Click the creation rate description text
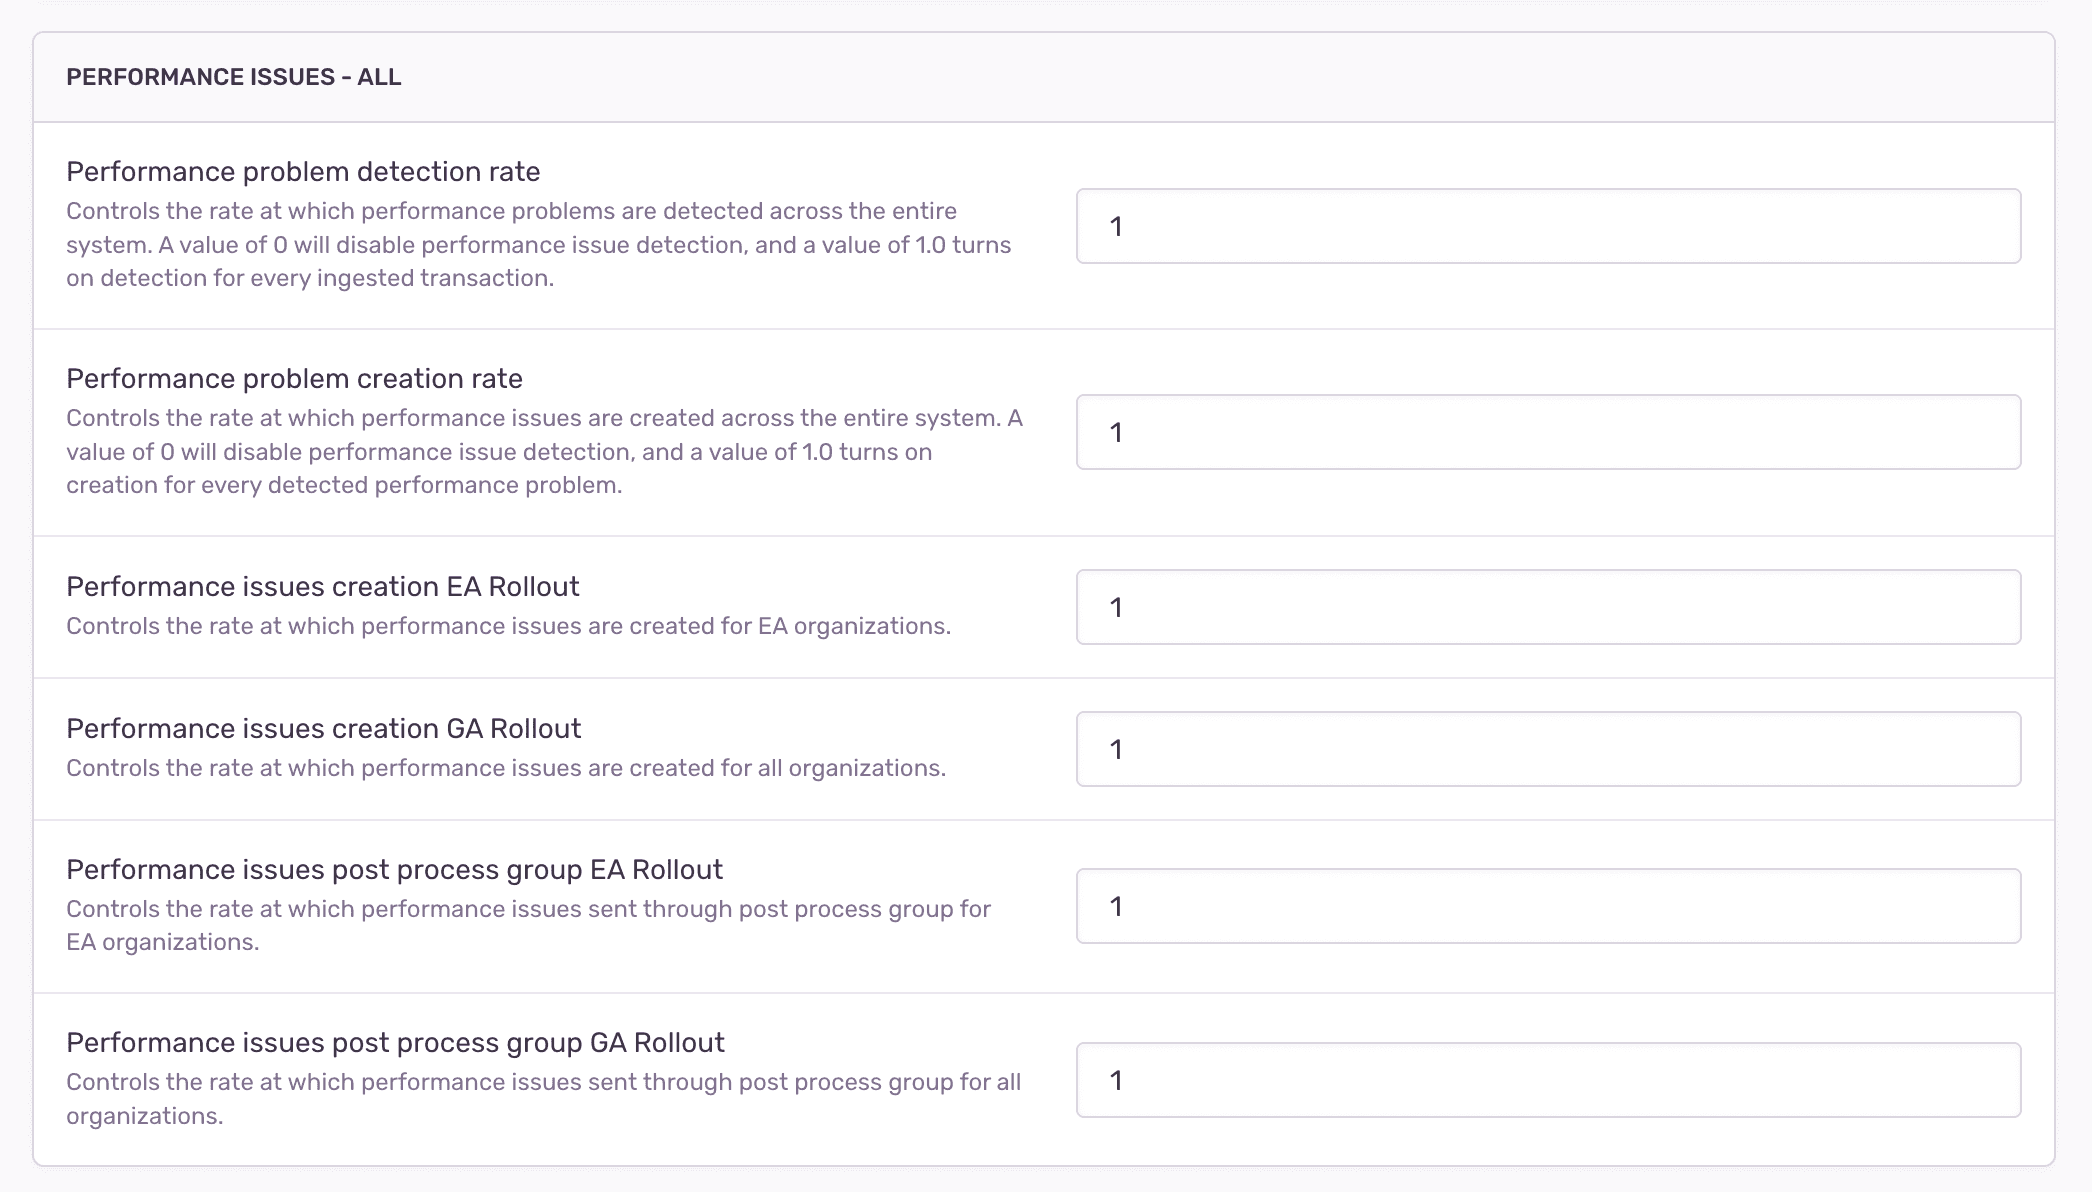This screenshot has height=1192, width=2092. pos(545,451)
